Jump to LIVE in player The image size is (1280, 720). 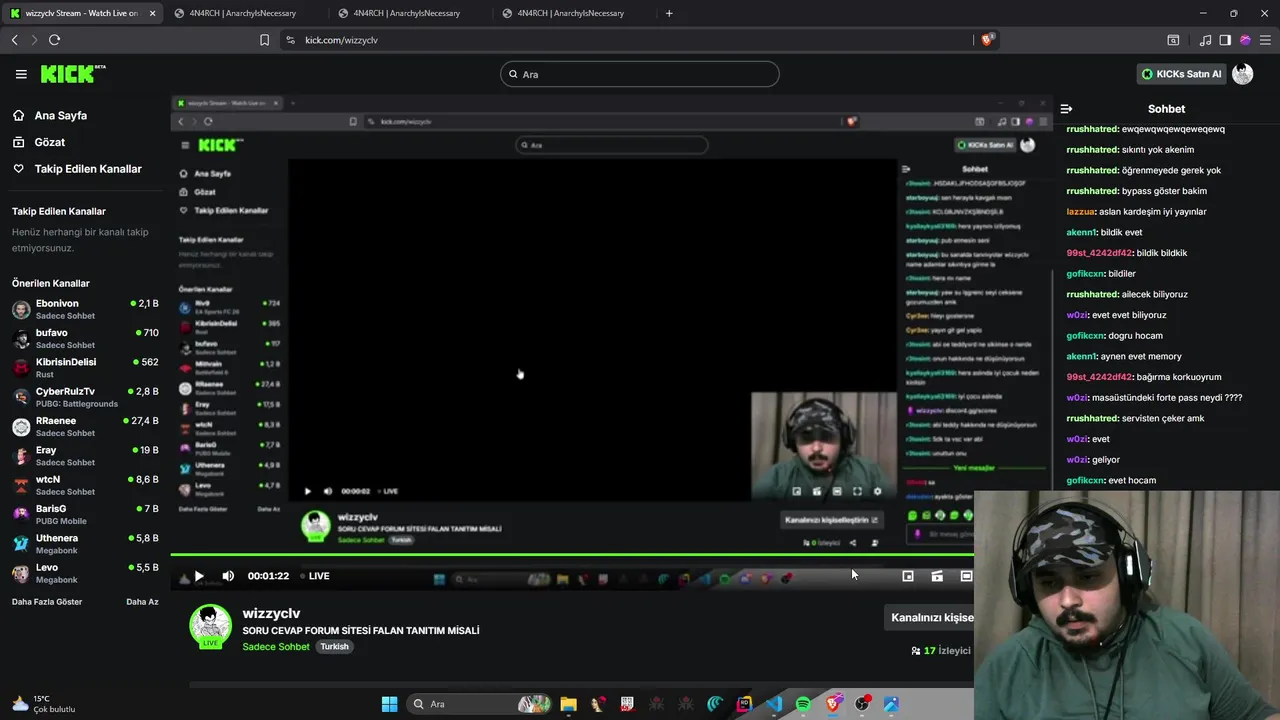[x=313, y=576]
